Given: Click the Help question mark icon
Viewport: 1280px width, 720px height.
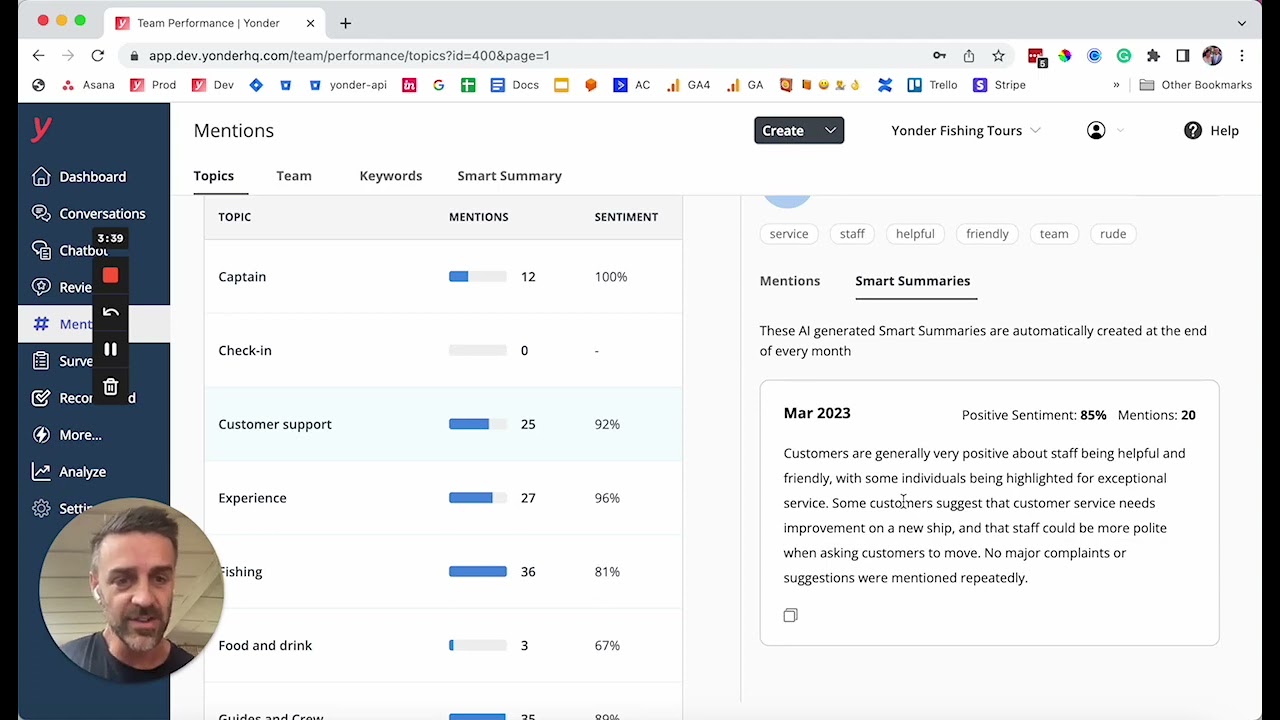Looking at the screenshot, I should 1193,131.
